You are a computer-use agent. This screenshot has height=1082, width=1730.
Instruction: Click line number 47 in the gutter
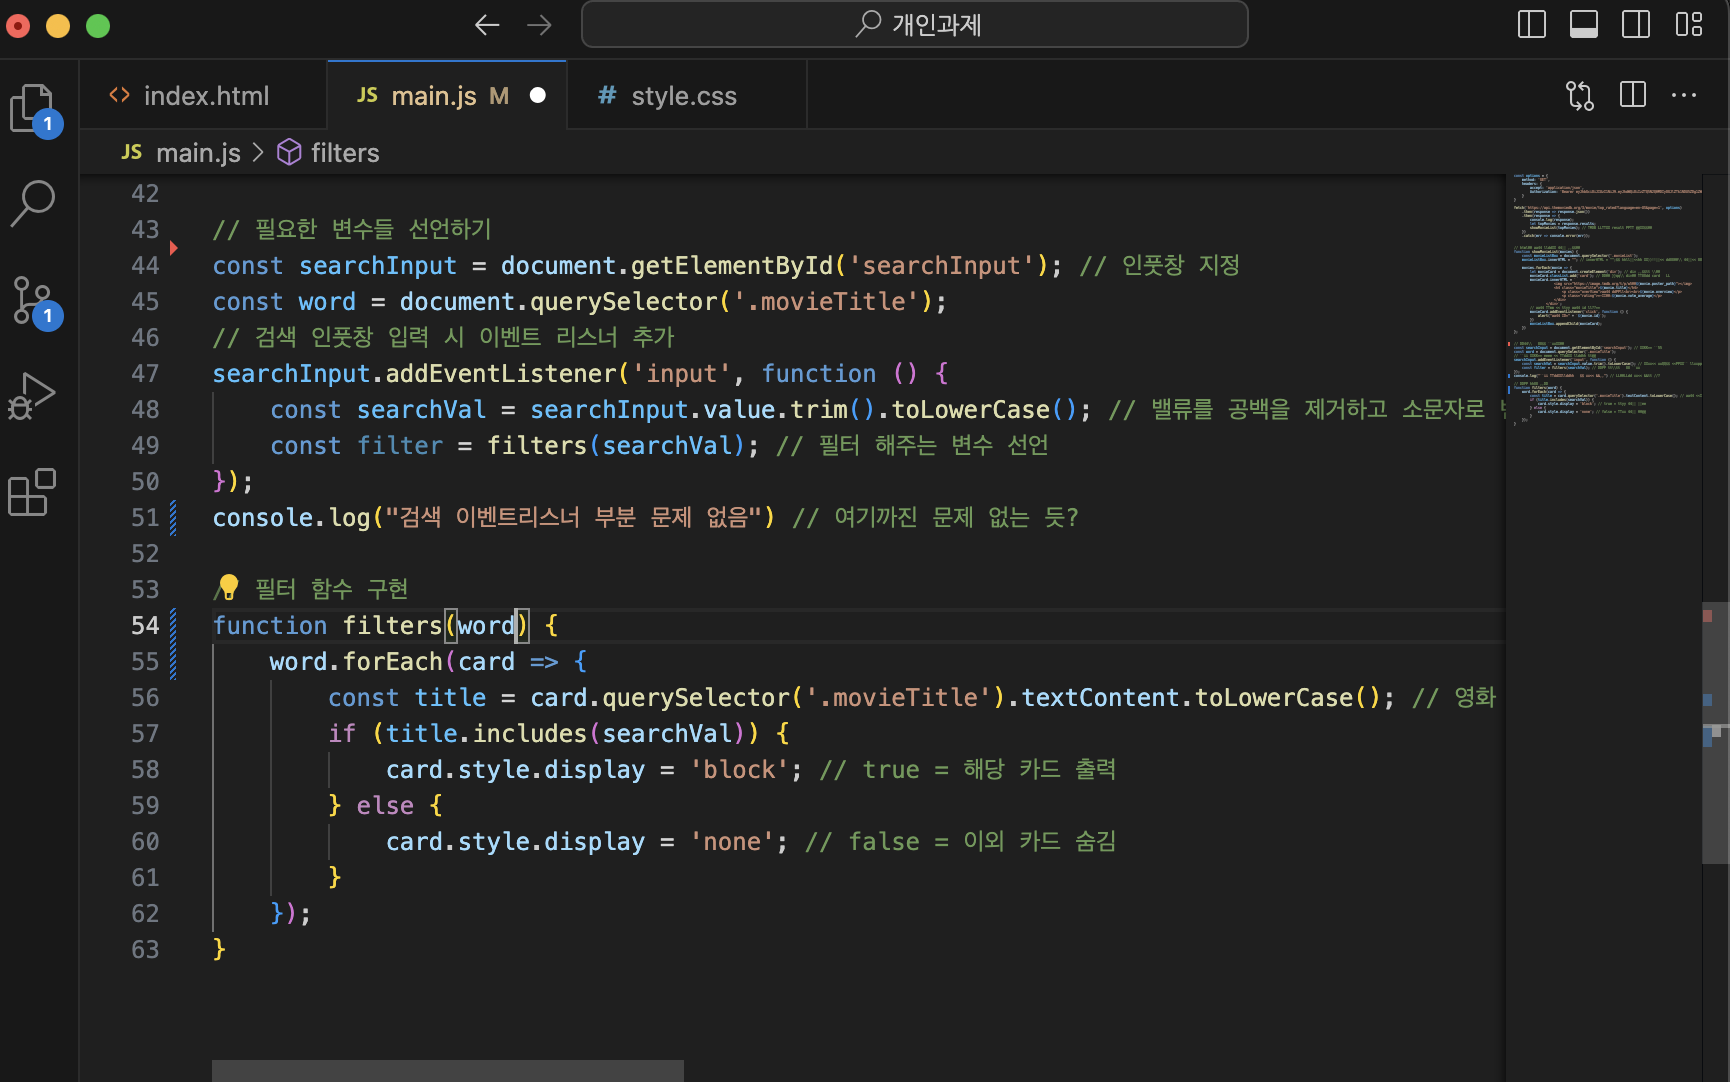click(145, 374)
